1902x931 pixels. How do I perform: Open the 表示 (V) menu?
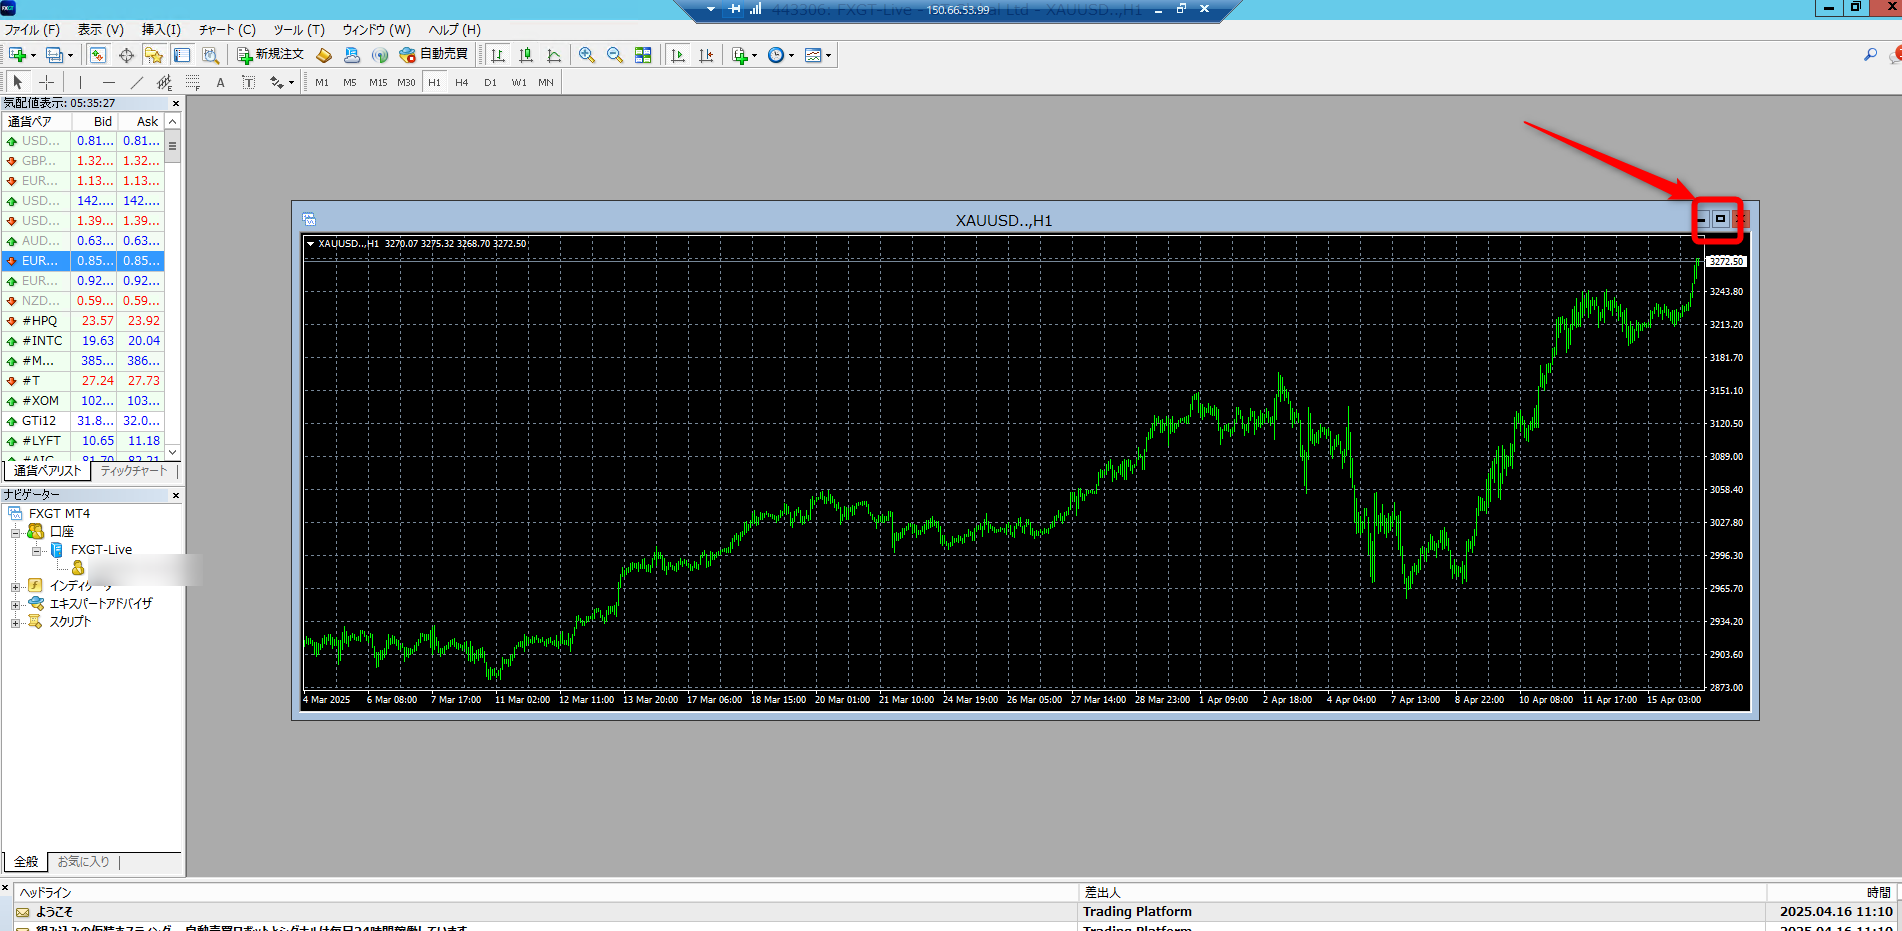101,30
